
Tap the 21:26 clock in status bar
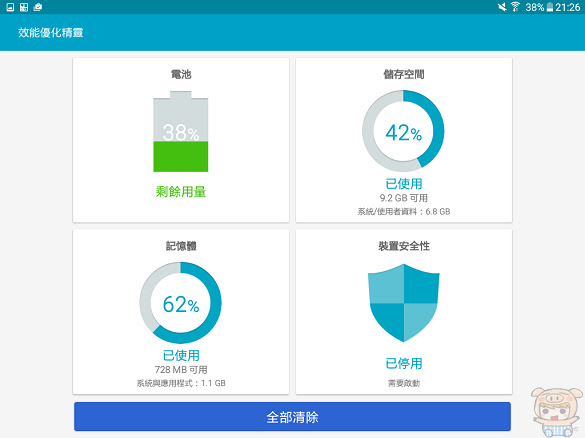point(567,7)
